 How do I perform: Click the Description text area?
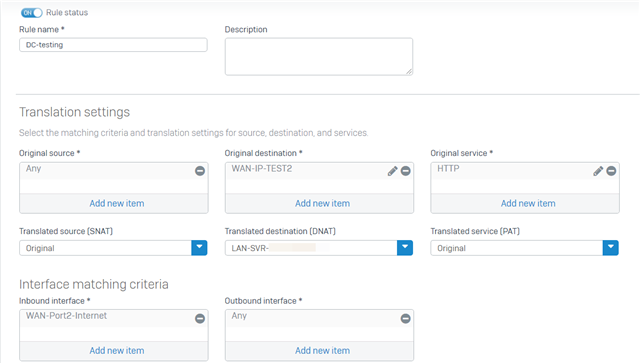(x=319, y=56)
